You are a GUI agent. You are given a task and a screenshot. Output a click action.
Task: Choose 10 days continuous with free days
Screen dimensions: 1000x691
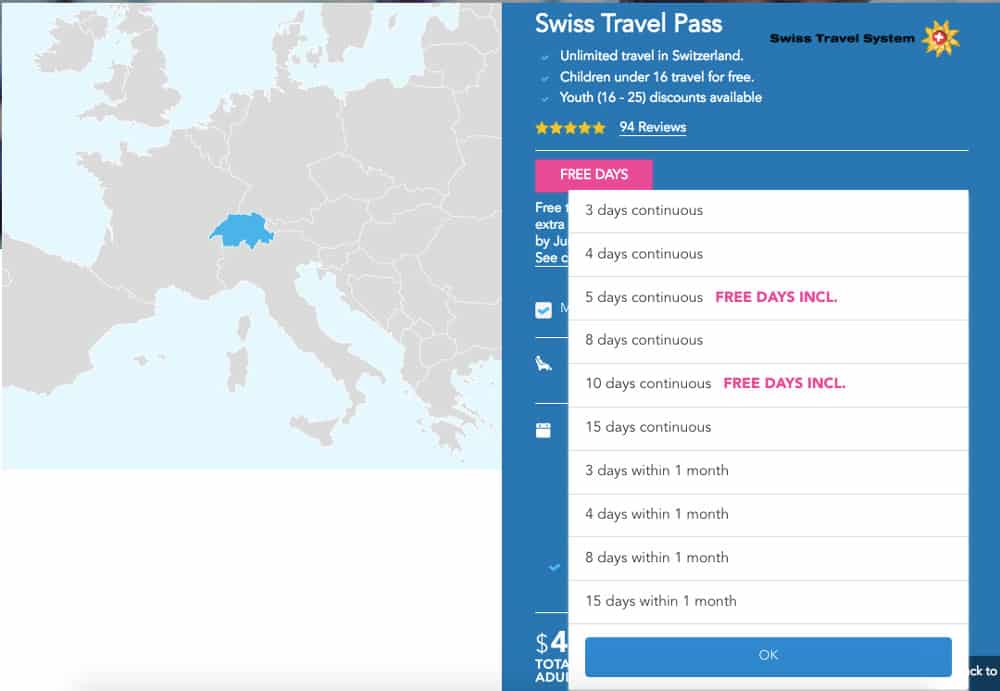[x=768, y=384]
